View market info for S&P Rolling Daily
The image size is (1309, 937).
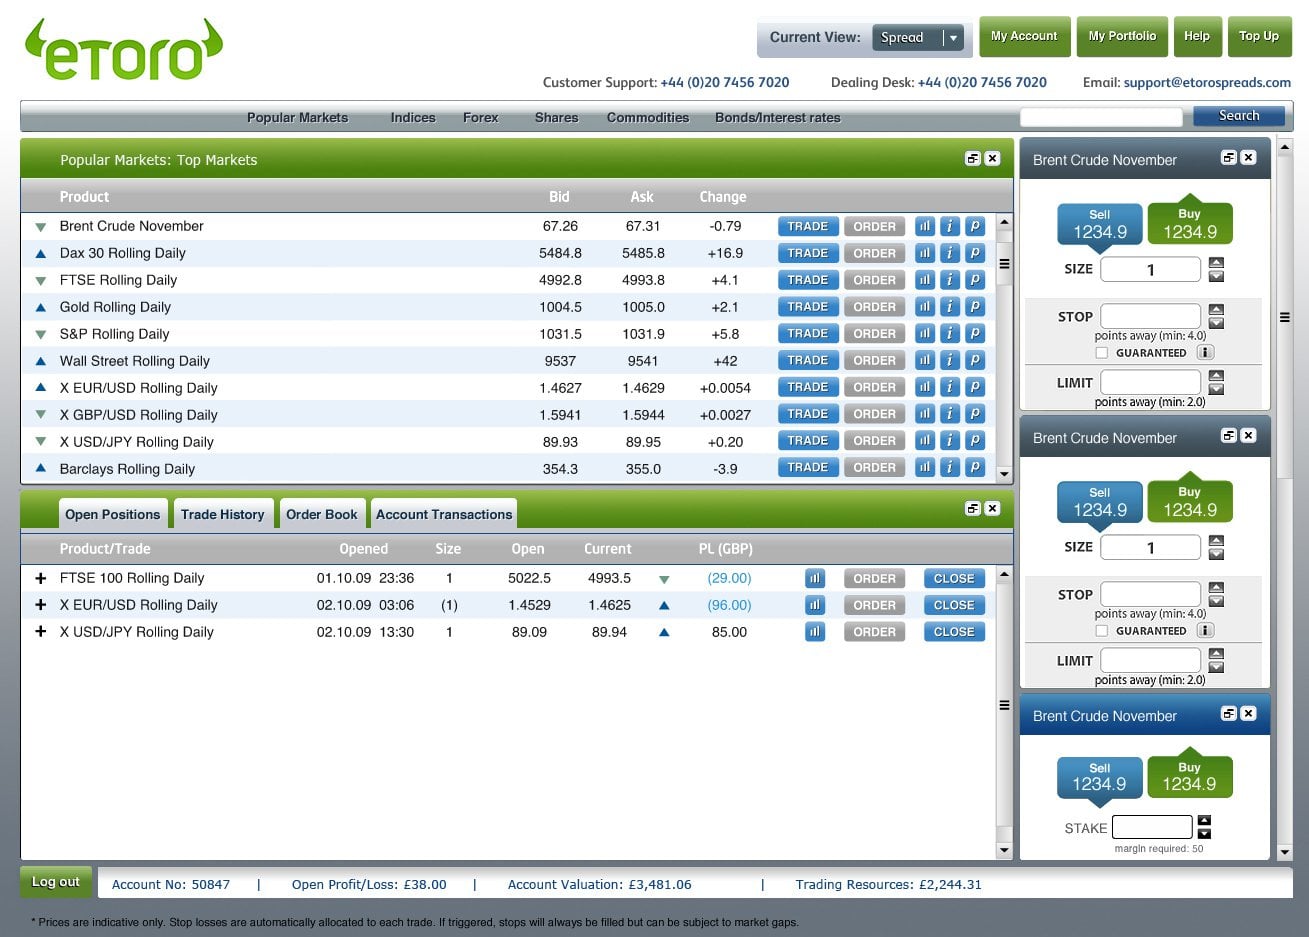click(950, 334)
